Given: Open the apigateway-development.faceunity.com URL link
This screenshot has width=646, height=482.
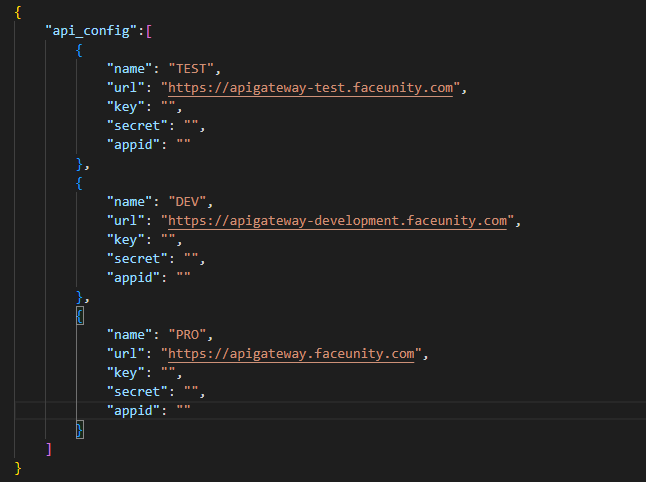Looking at the screenshot, I should (x=337, y=221).
